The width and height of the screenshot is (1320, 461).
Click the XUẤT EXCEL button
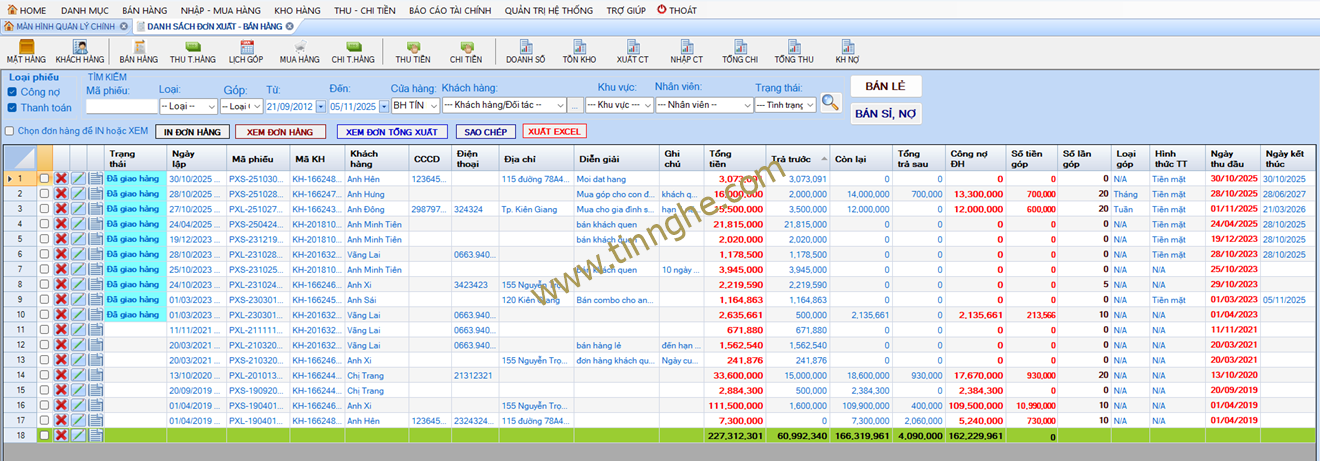tap(554, 131)
